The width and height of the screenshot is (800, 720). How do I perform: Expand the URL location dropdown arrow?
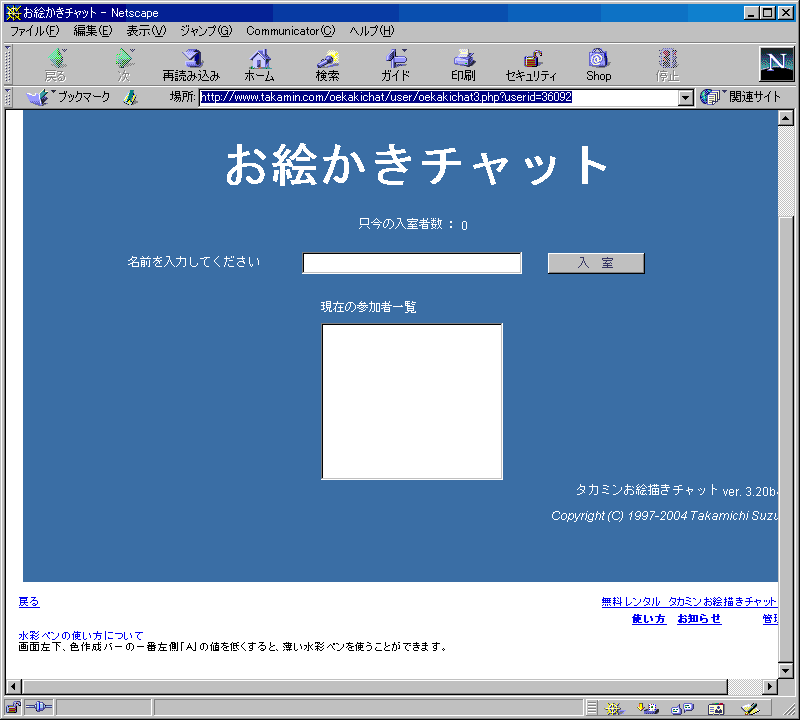686,97
